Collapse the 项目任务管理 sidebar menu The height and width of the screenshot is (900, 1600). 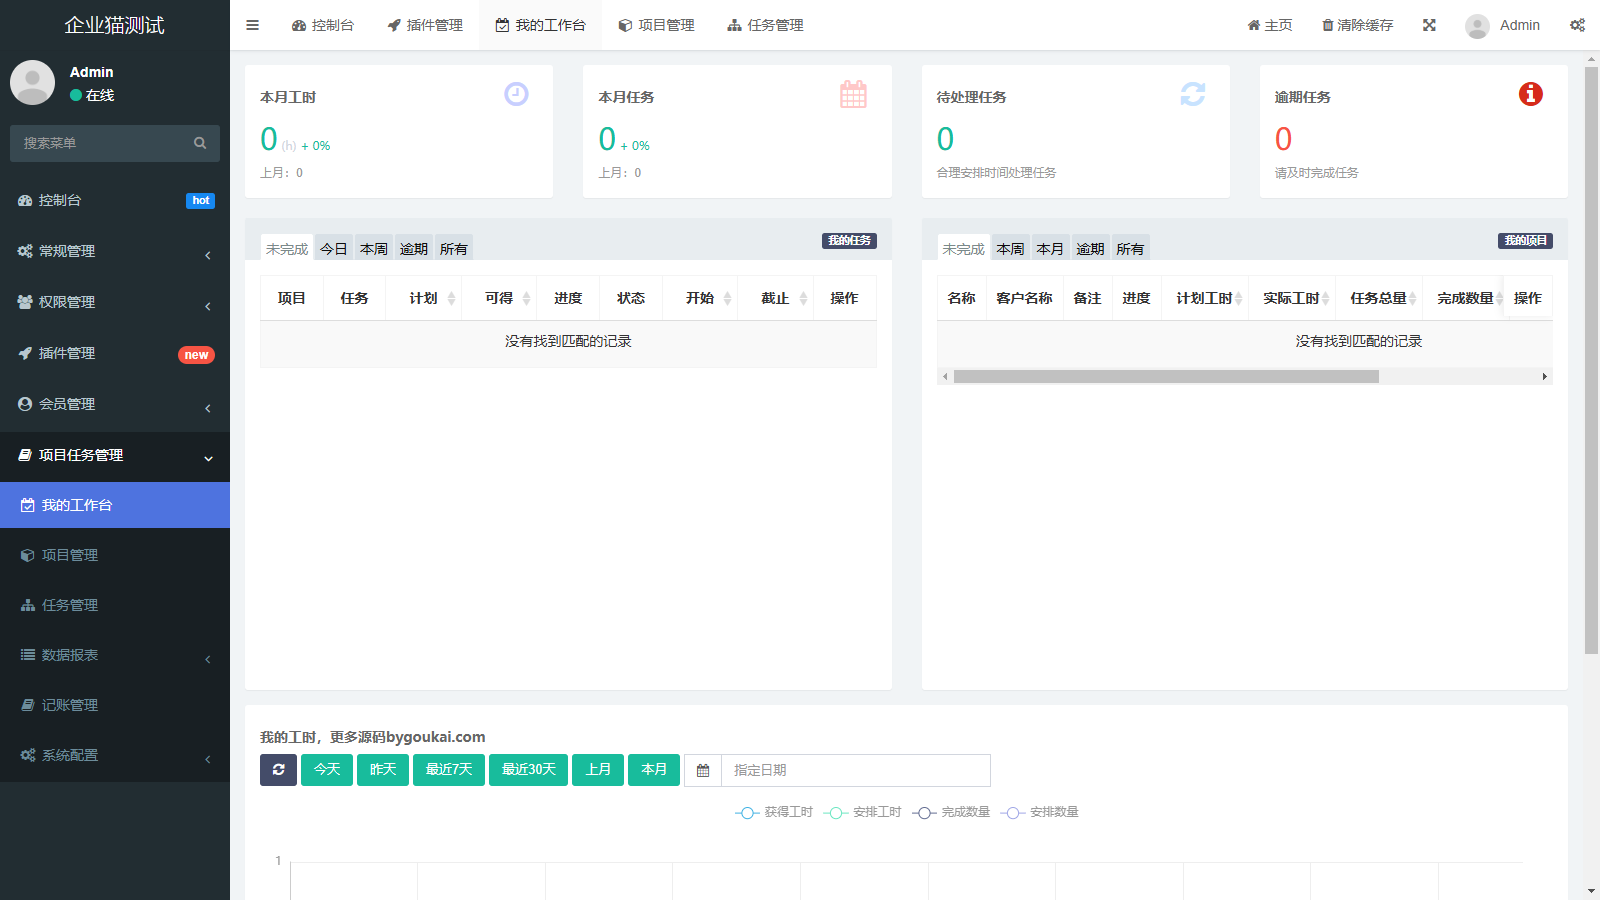(115, 455)
